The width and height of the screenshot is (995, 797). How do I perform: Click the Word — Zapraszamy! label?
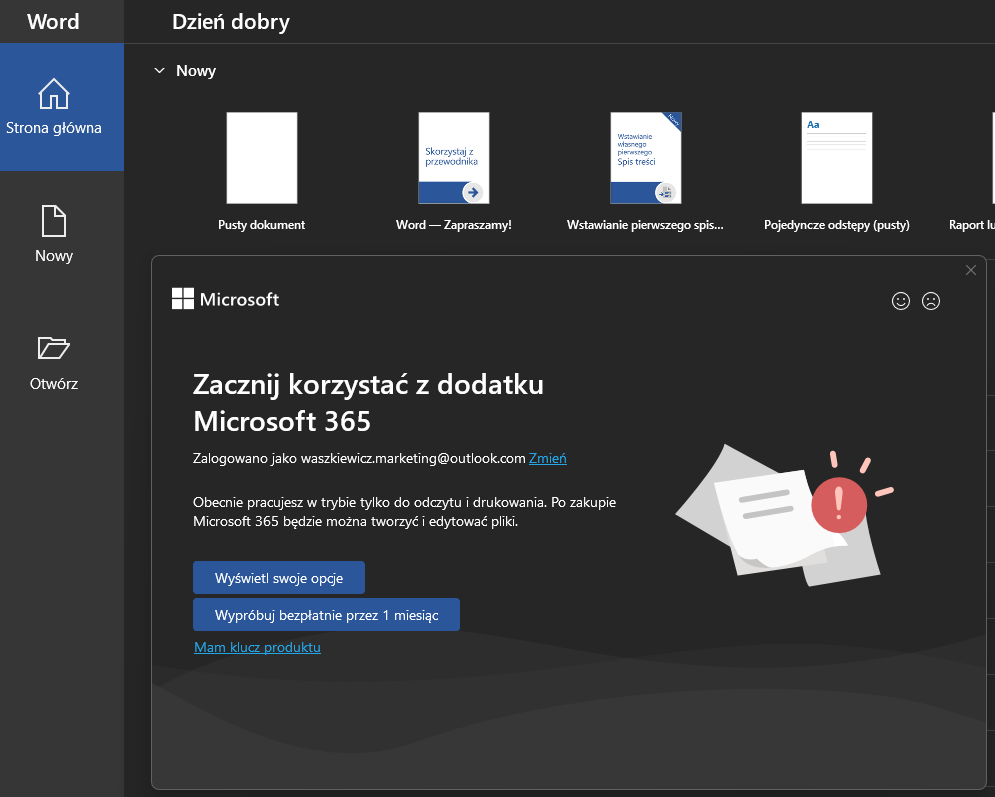click(454, 225)
